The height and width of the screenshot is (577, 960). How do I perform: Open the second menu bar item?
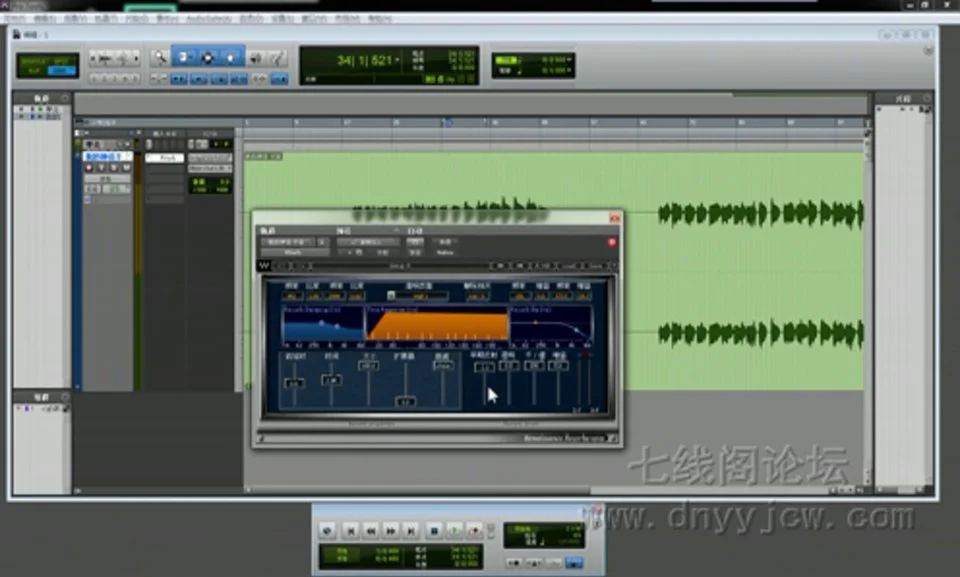pyautogui.click(x=44, y=18)
